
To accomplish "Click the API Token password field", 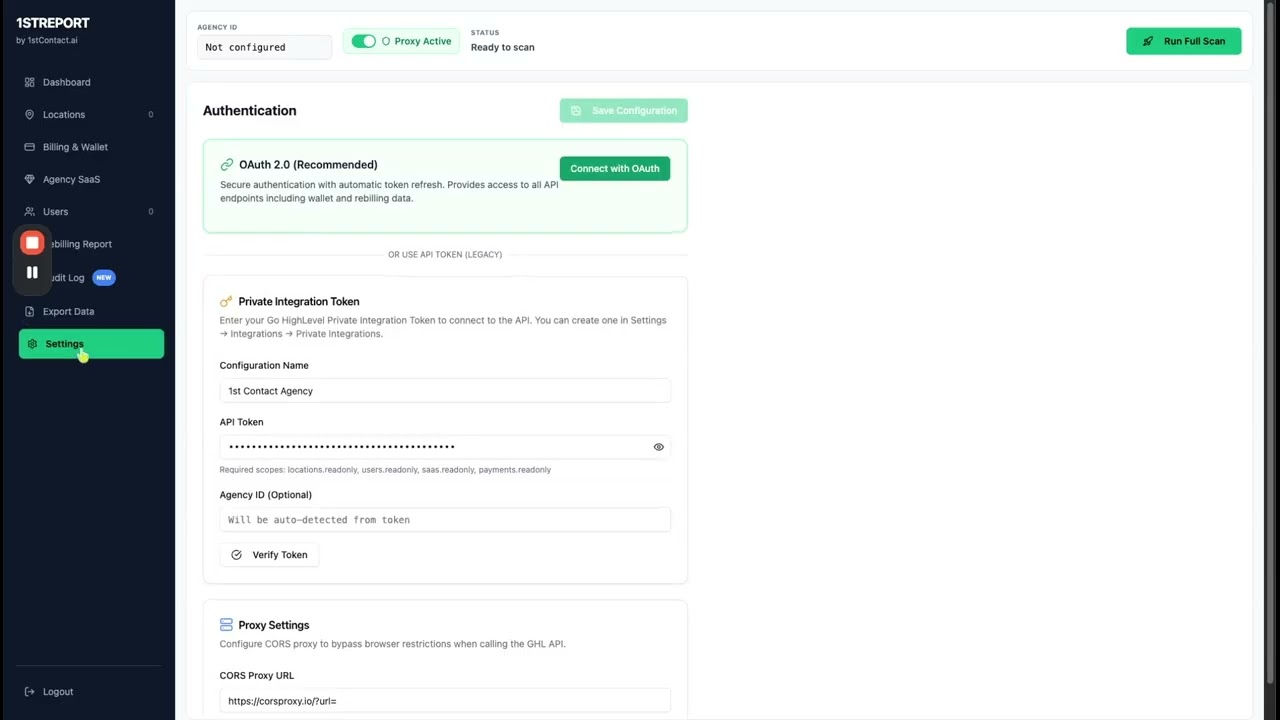I will (445, 447).
